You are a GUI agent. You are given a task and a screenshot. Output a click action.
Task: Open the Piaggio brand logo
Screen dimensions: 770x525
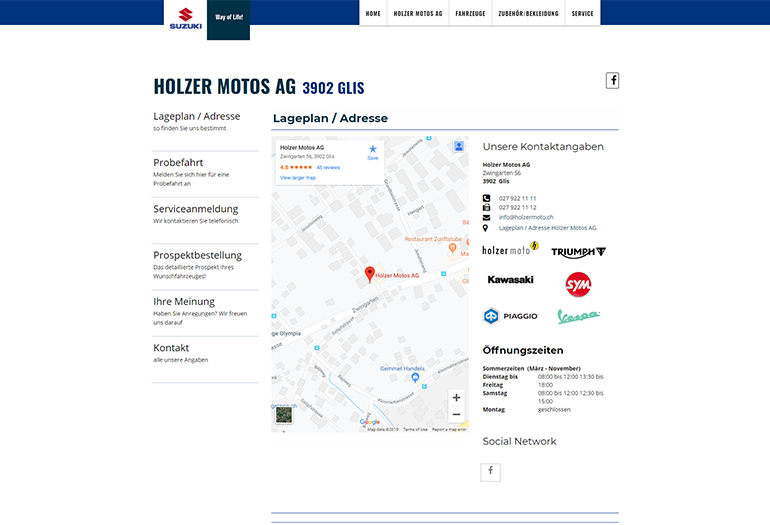(511, 316)
